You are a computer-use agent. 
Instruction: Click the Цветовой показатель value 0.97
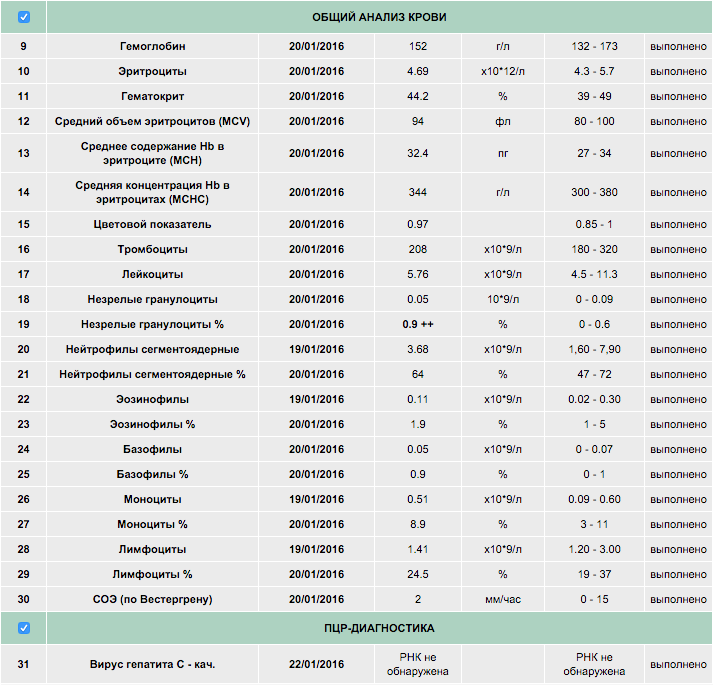418,224
